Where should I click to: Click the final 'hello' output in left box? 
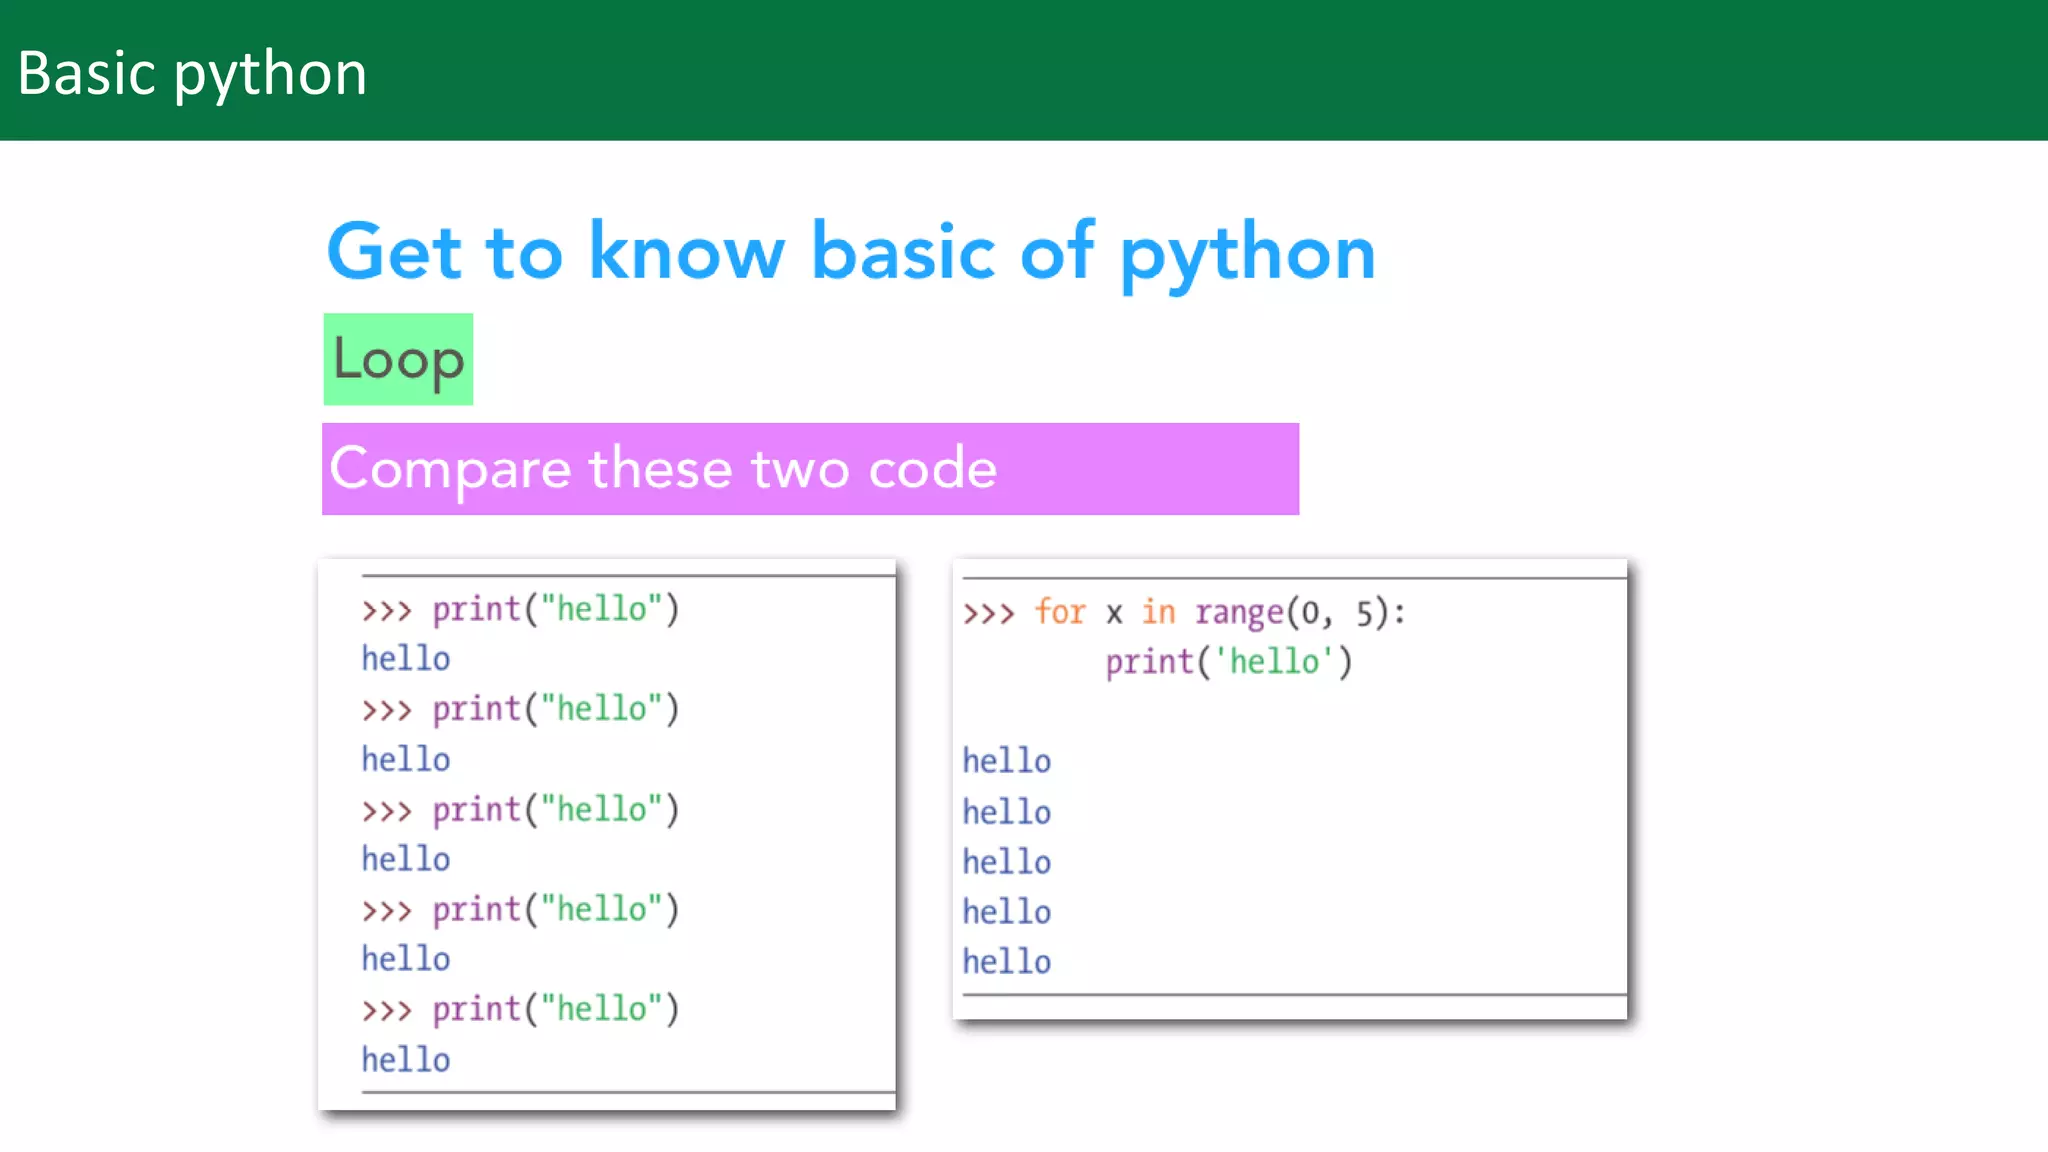click(406, 1060)
